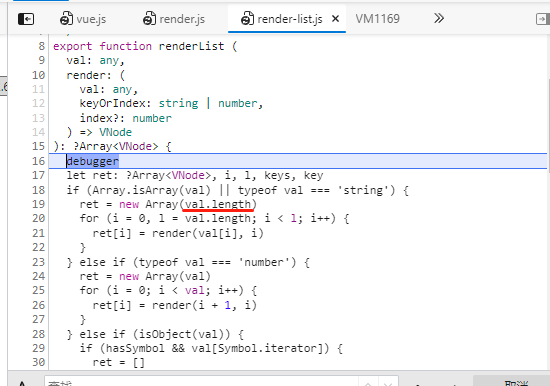The width and height of the screenshot is (550, 386).
Task: Click 'keyOrIndex' parameter on line 12
Action: [112, 104]
